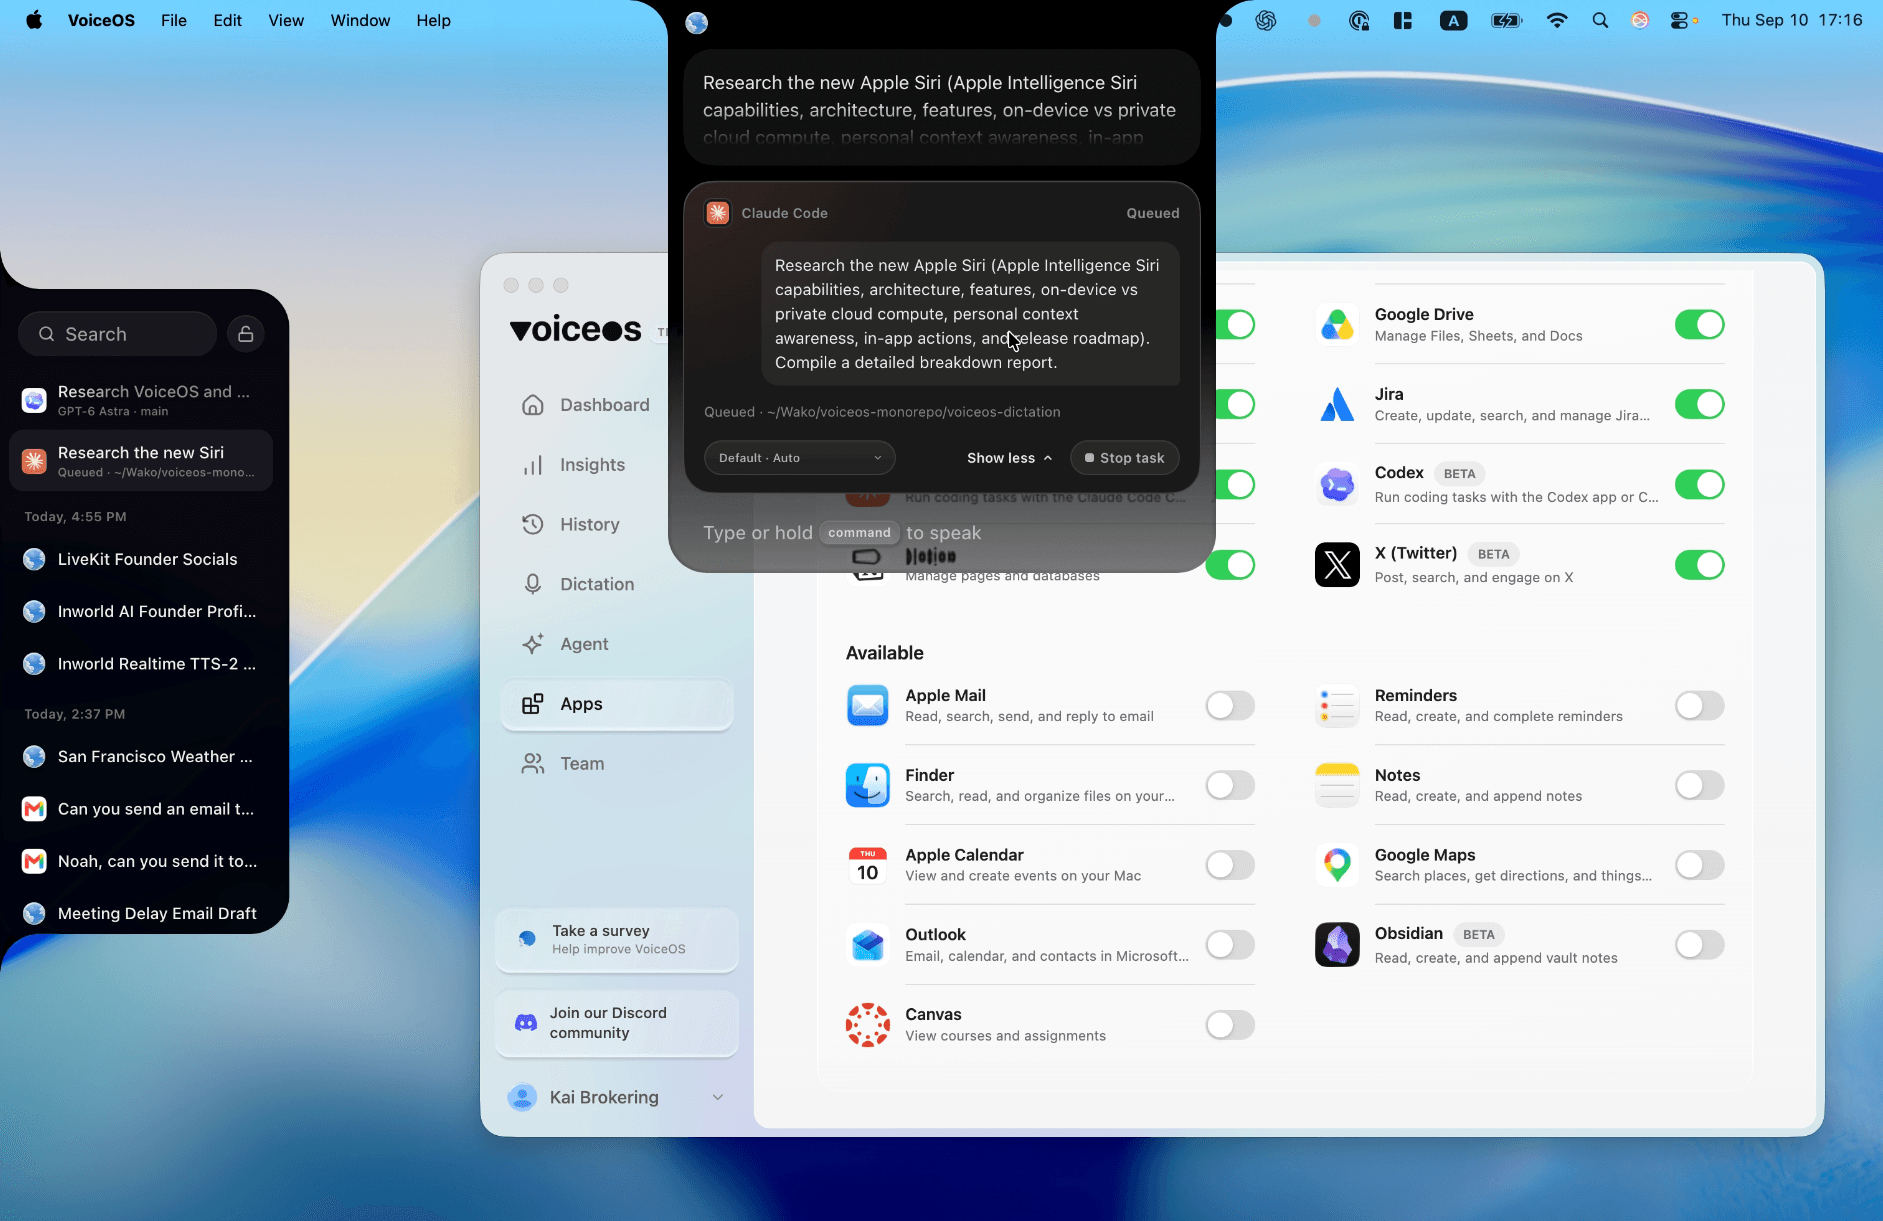Open the Window menu
Image resolution: width=1883 pixels, height=1221 pixels.
coord(361,21)
